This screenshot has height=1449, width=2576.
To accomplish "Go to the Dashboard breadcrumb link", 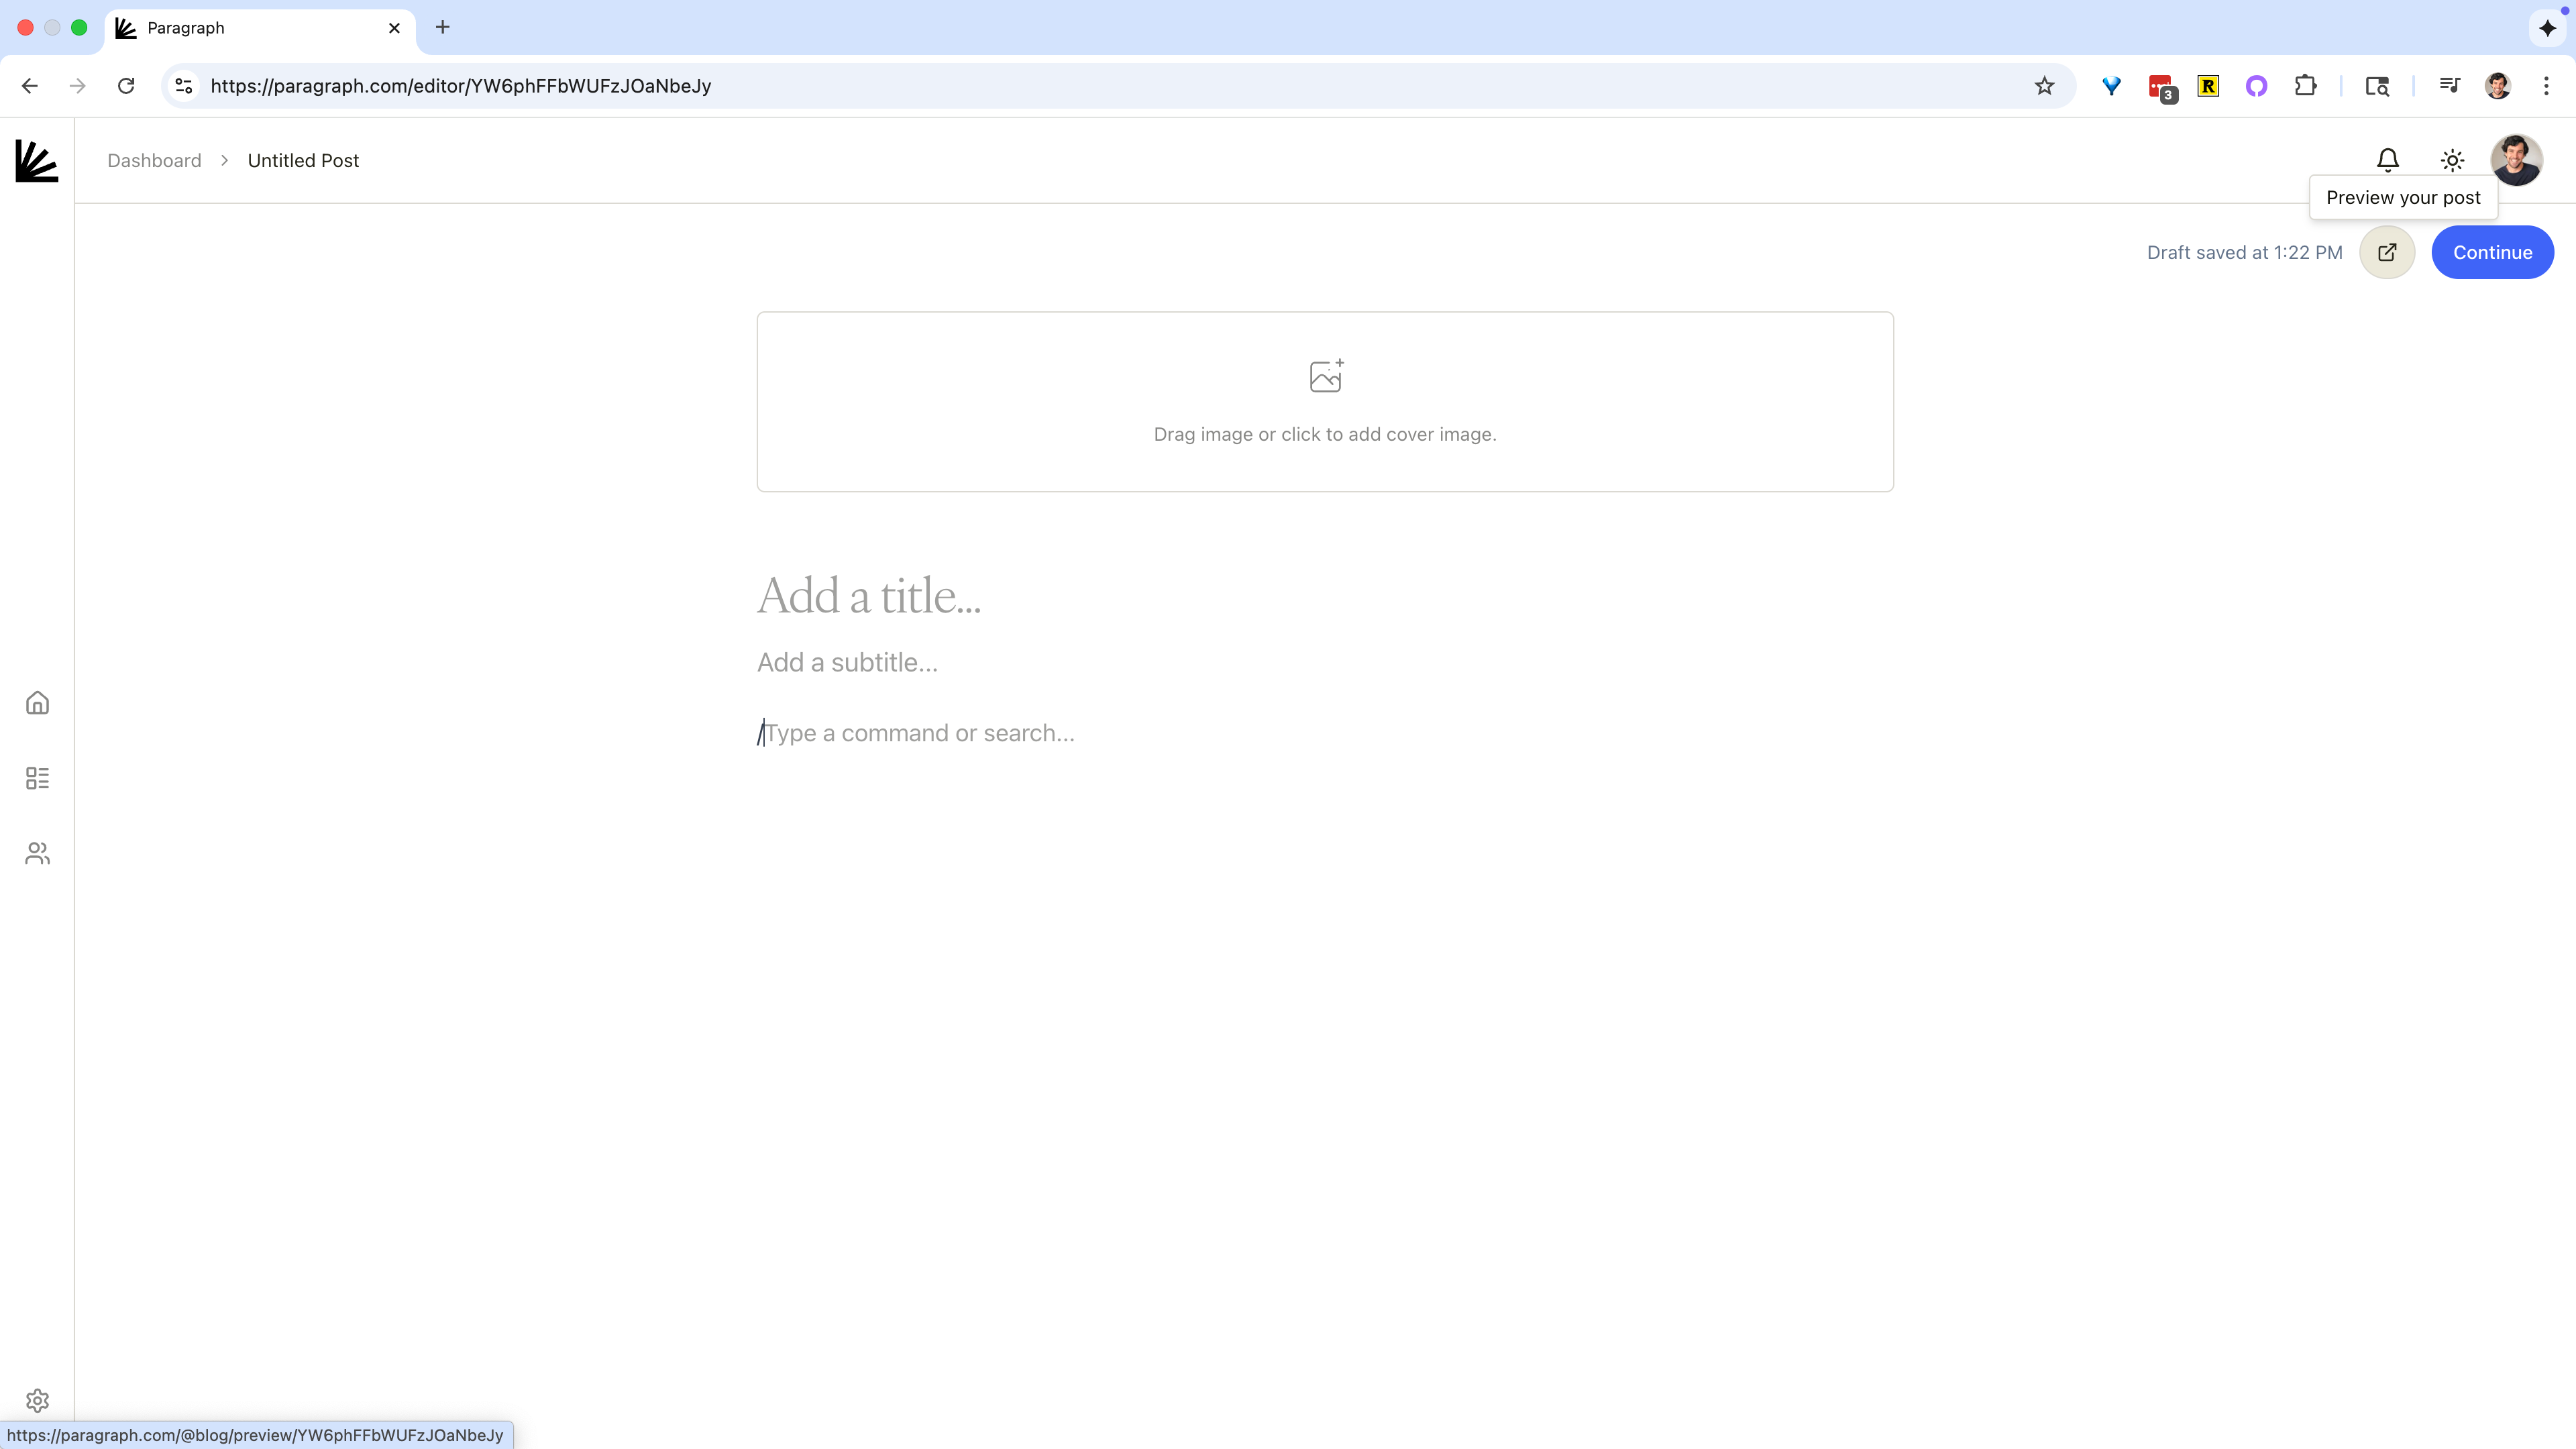I will 154,161.
